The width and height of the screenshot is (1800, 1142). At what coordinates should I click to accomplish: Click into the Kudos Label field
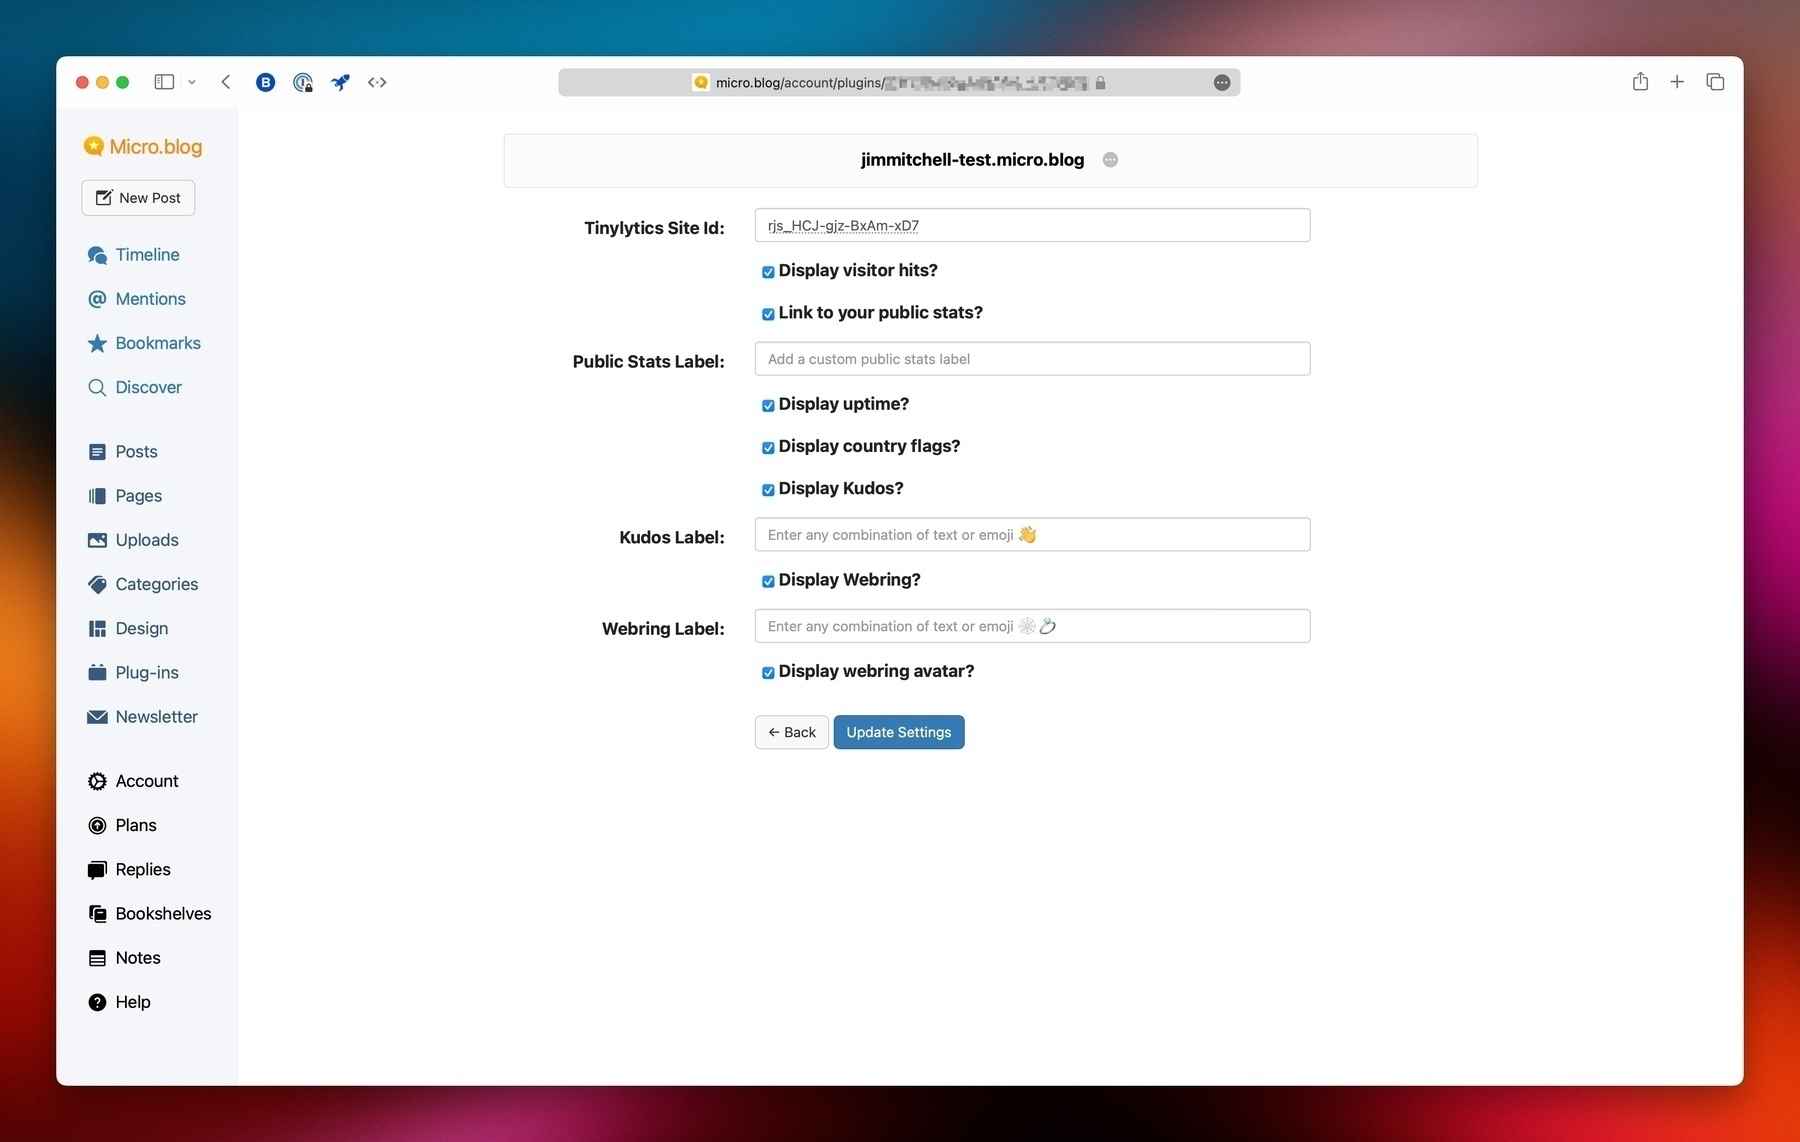tap(1032, 535)
